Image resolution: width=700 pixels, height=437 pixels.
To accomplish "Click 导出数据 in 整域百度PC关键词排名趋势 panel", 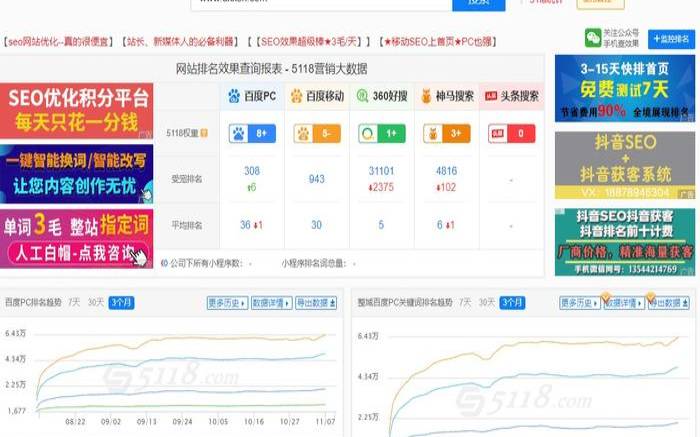I will point(668,303).
